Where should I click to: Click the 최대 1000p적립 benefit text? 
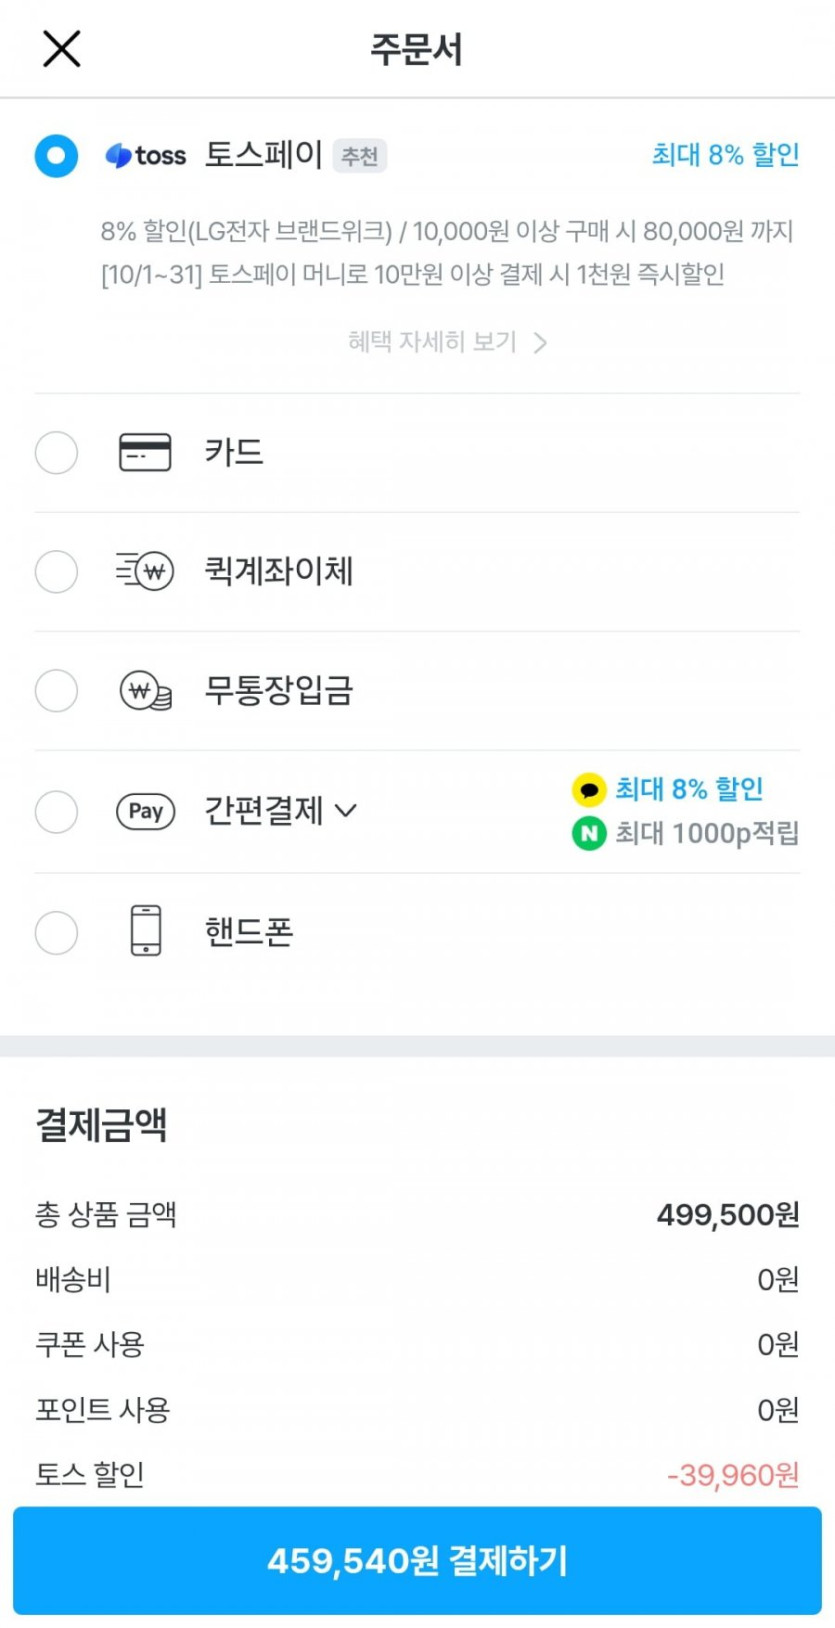[x=706, y=833]
